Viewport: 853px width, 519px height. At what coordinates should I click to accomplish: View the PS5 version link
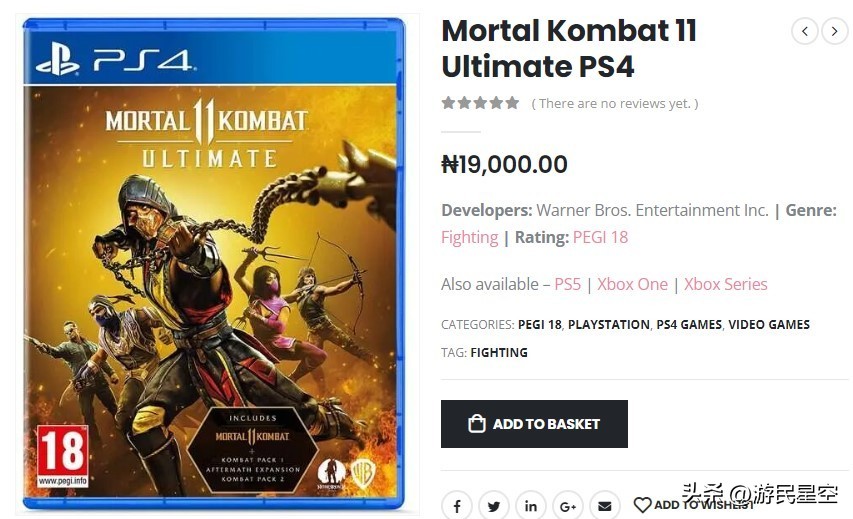(567, 284)
